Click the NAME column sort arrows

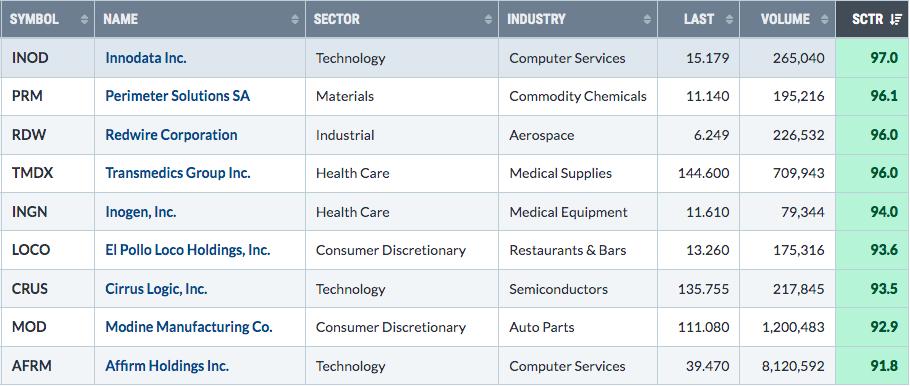295,19
